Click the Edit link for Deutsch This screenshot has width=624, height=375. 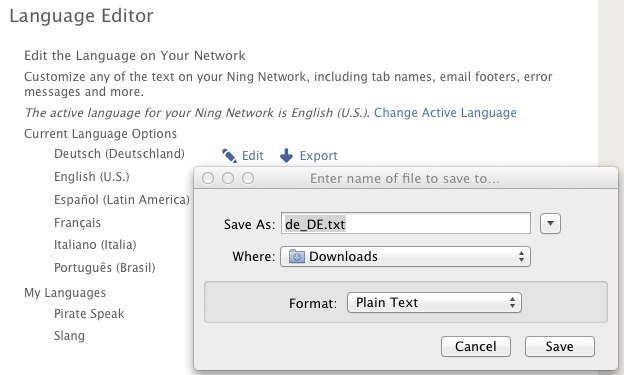tap(253, 156)
